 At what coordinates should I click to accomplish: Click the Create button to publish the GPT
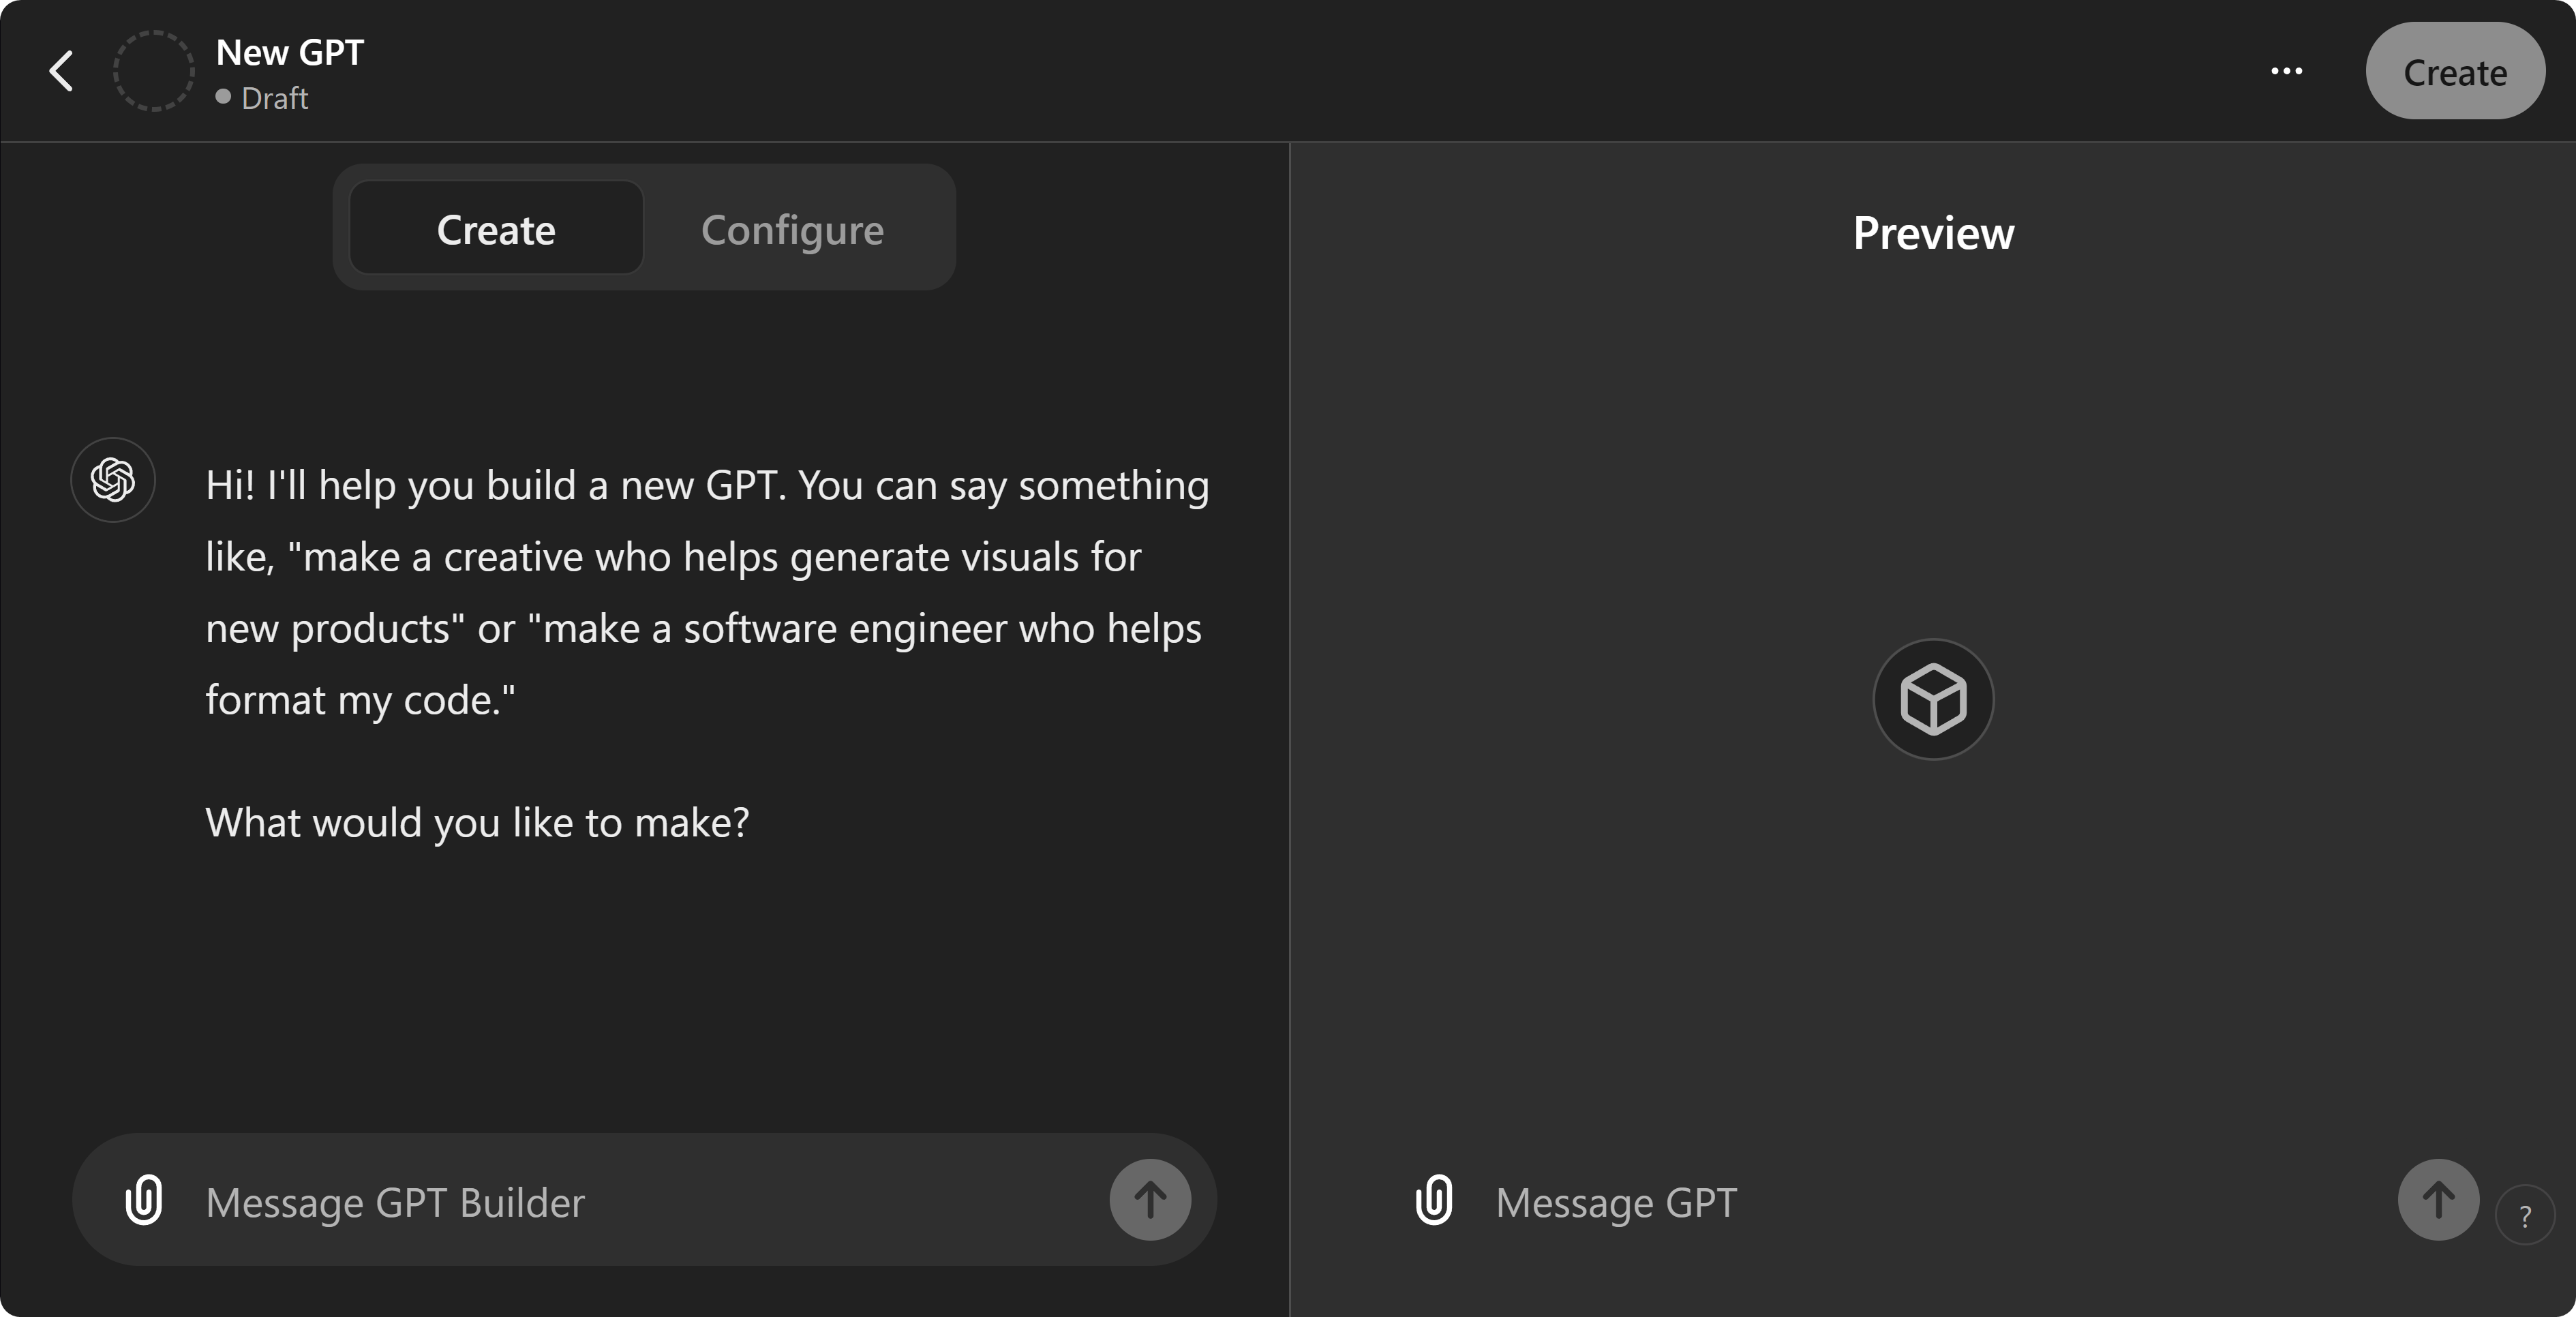pos(2455,70)
